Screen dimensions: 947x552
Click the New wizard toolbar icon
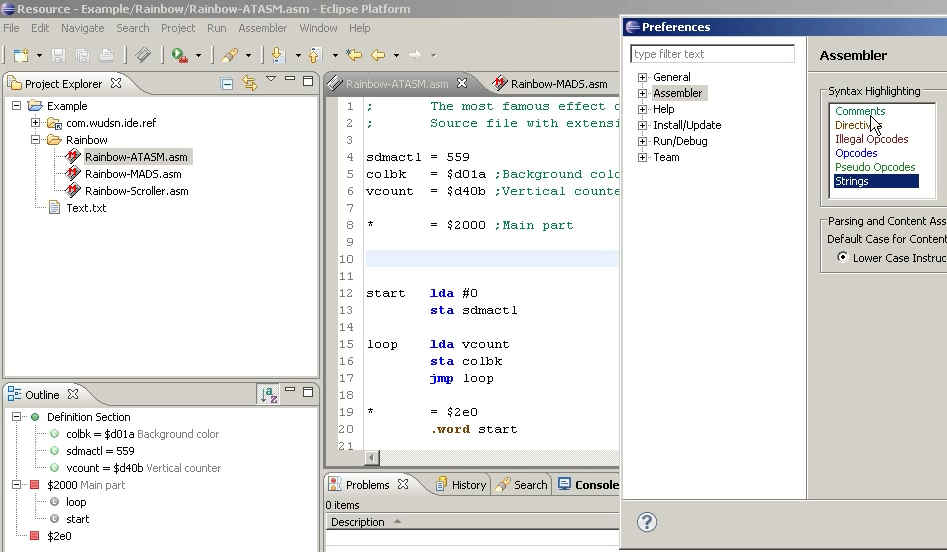coord(21,56)
